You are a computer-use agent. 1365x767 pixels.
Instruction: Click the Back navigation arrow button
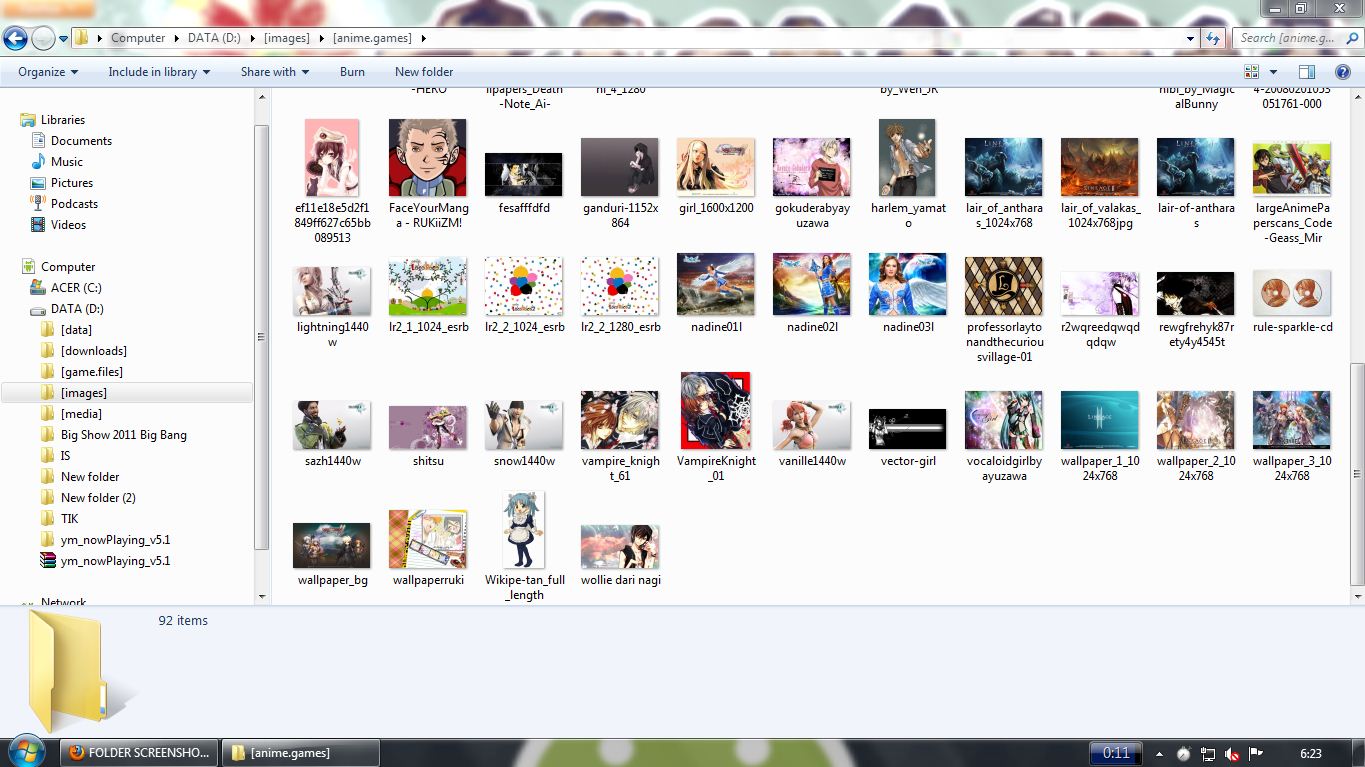click(15, 39)
